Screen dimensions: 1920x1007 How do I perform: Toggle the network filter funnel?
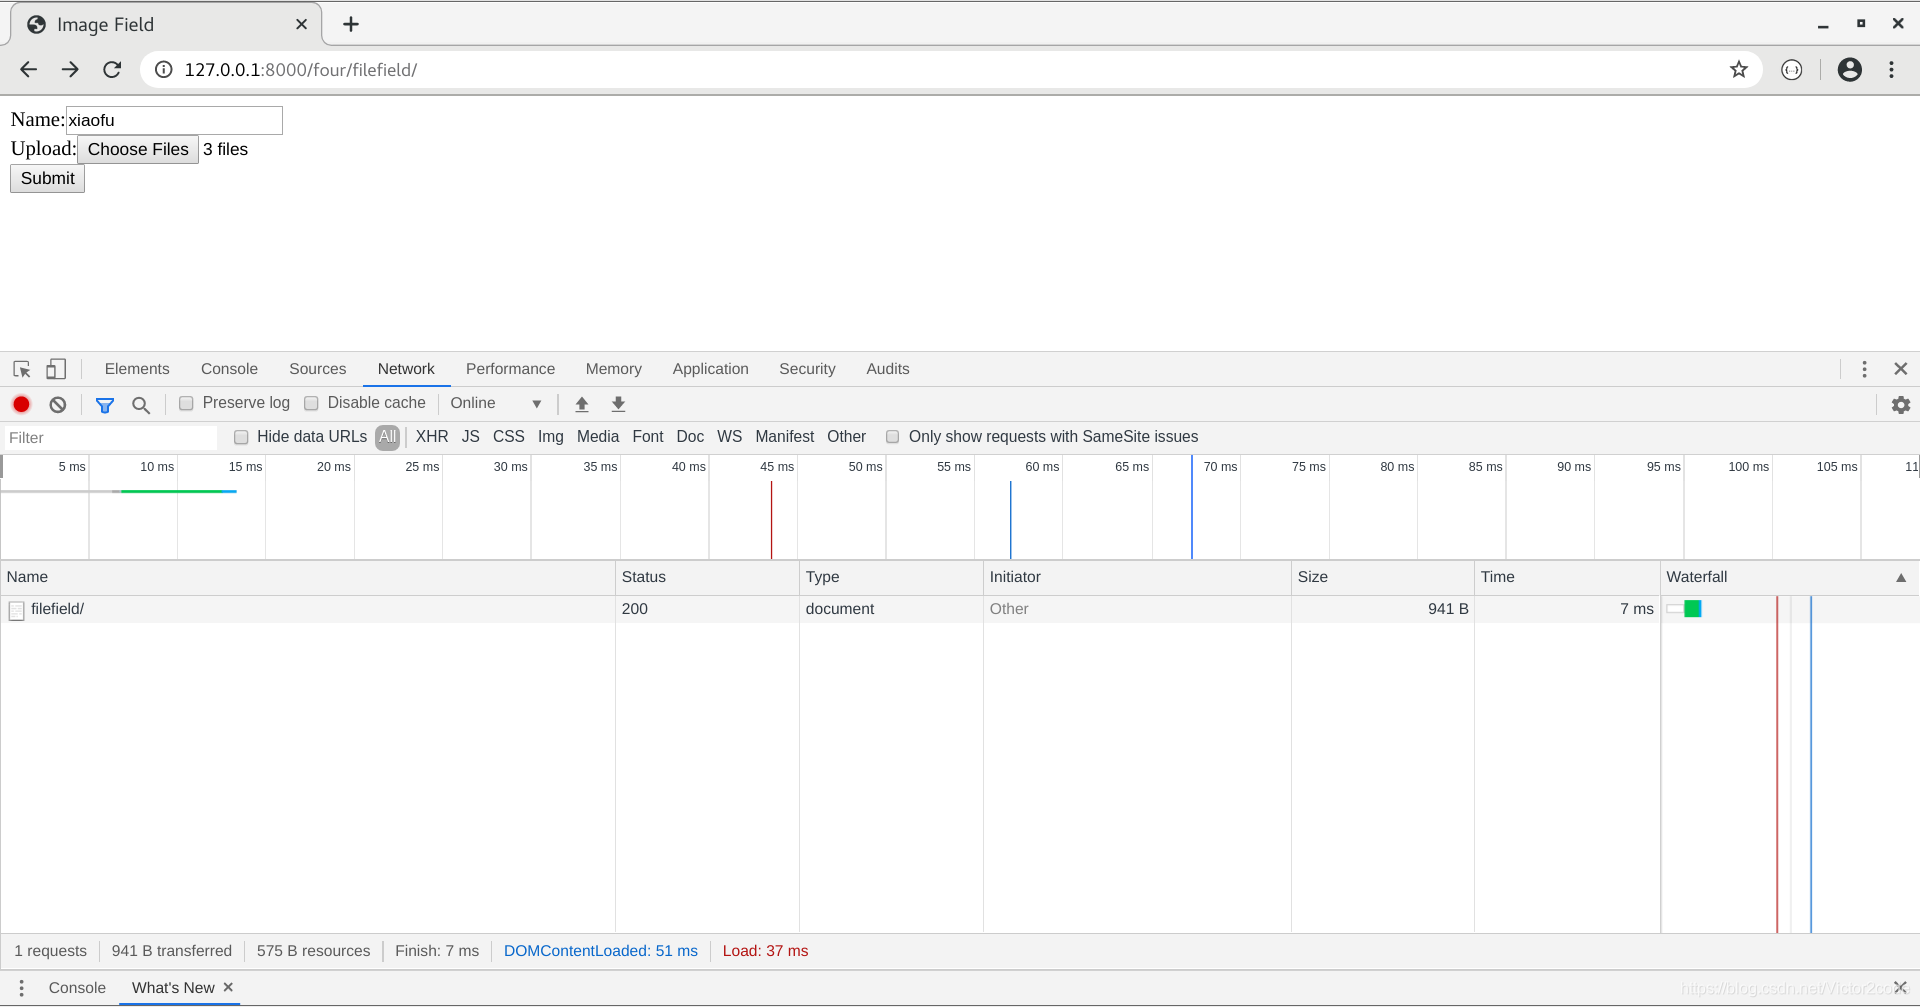click(x=104, y=404)
